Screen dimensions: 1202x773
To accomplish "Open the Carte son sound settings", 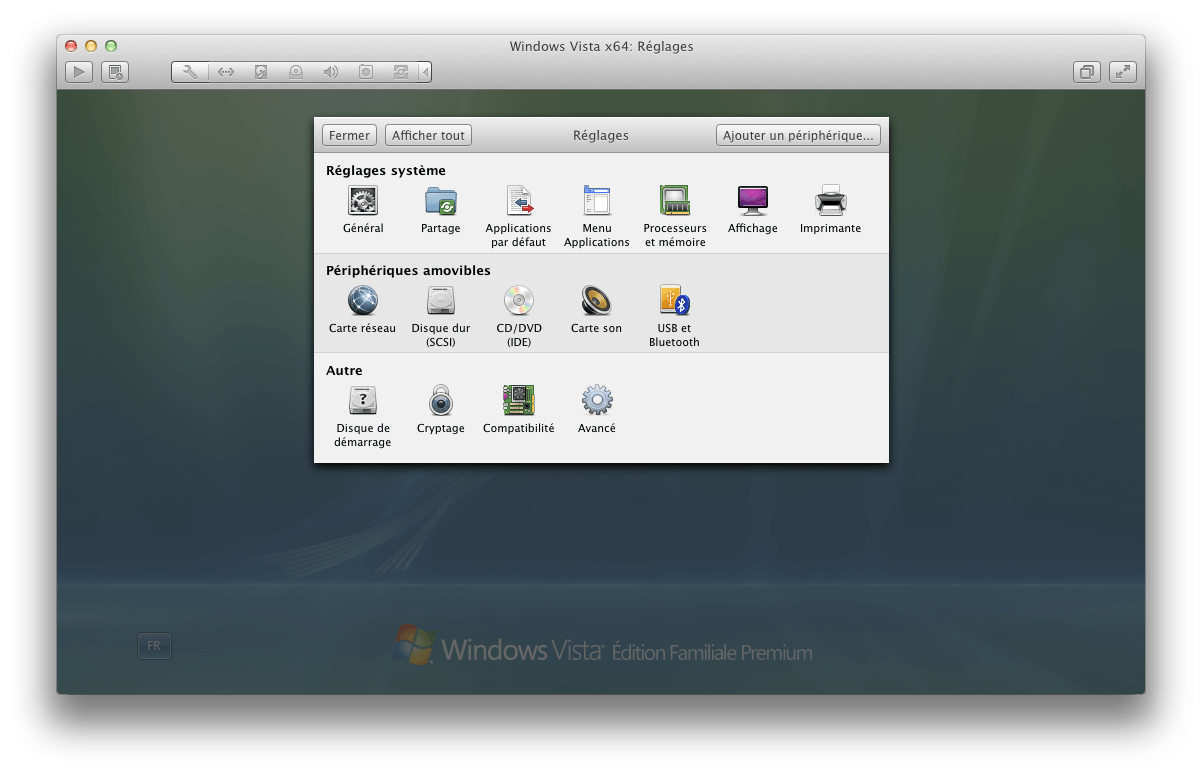I will 596,310.
